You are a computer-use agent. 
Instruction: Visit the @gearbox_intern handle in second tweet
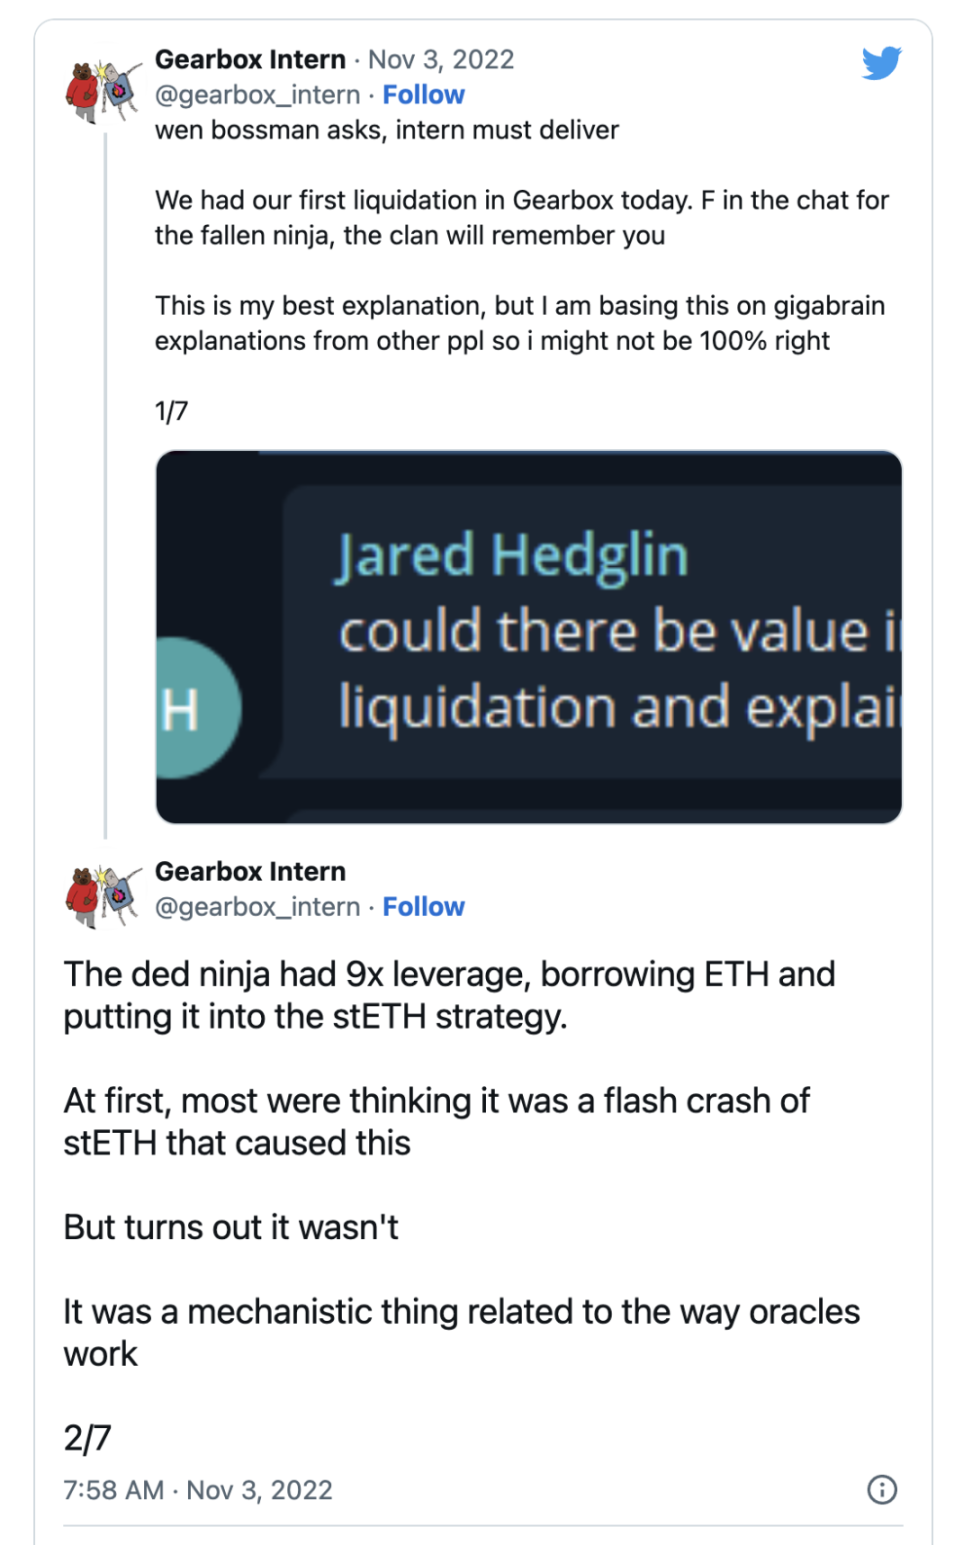pos(257,907)
